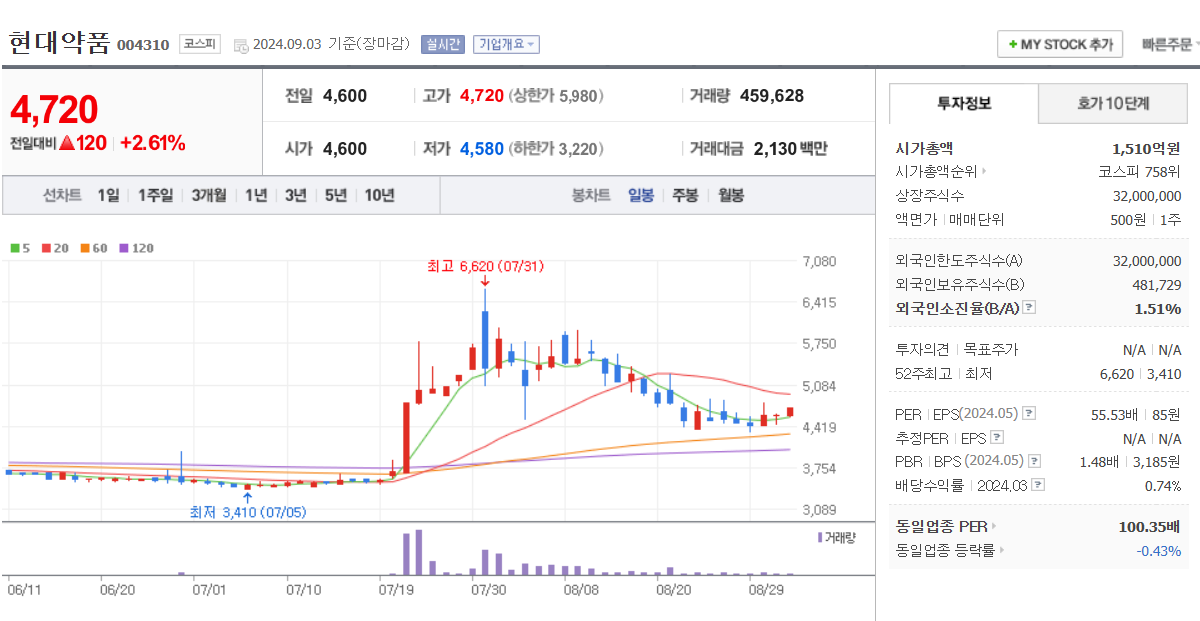This screenshot has height=621, width=1200.
Task: Click the 동일업종 등락률 value -0.43%
Action: pos(1158,550)
